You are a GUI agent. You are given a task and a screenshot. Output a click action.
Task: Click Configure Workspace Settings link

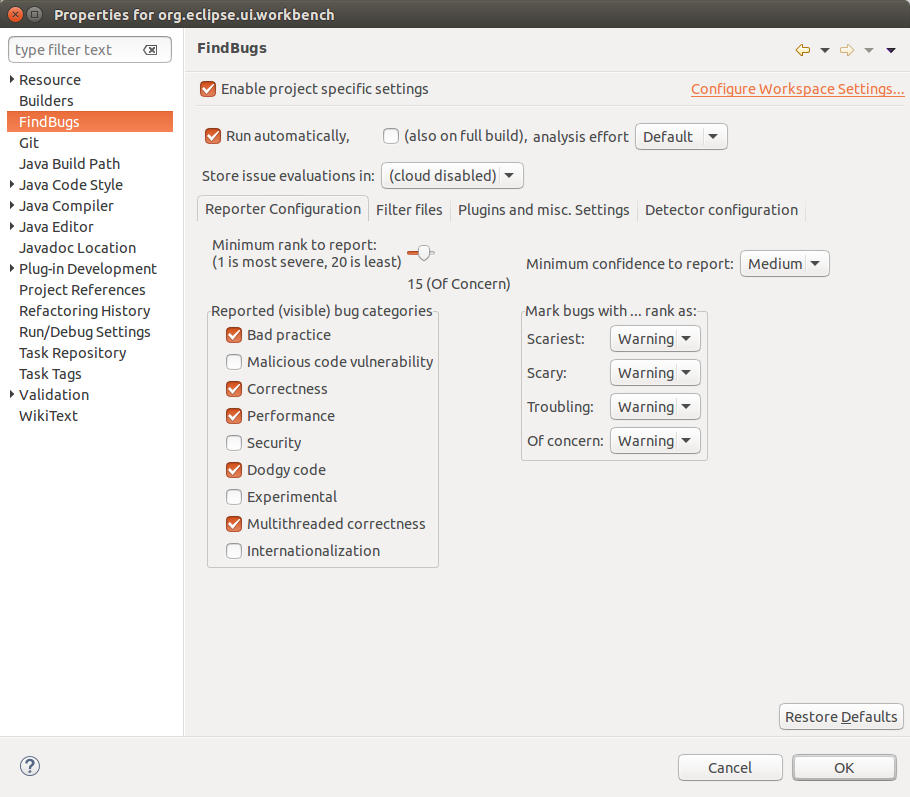coord(797,89)
